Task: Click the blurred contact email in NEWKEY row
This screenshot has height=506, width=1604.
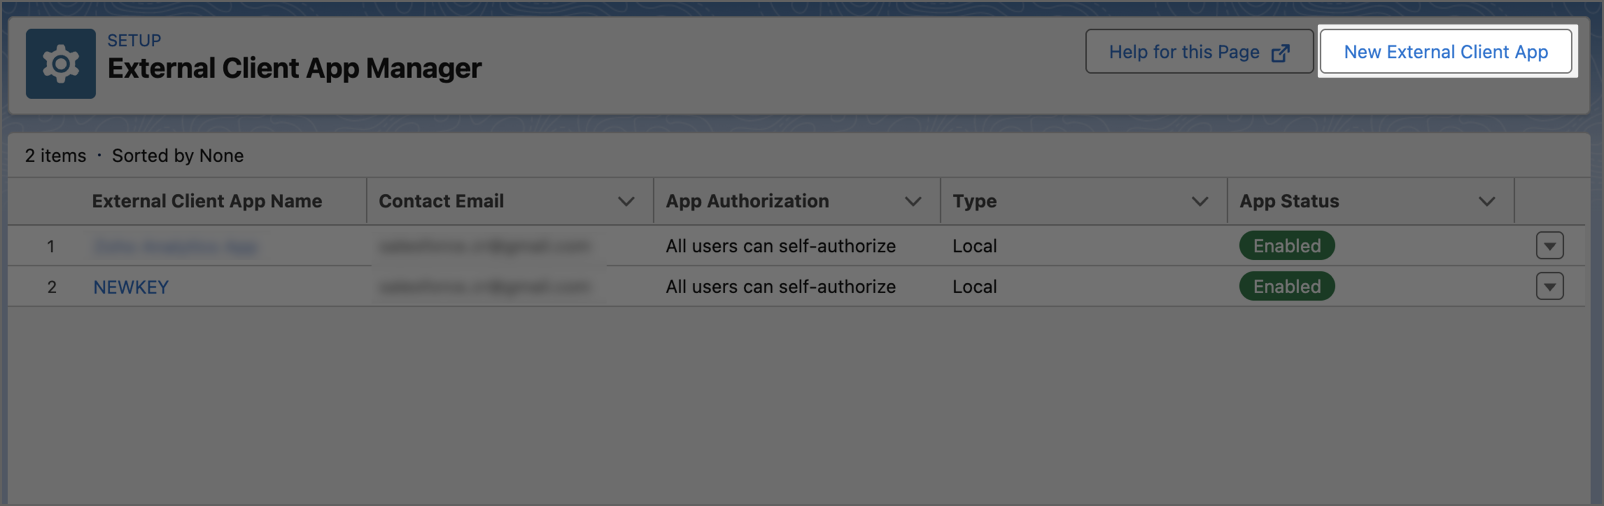Action: pos(485,287)
